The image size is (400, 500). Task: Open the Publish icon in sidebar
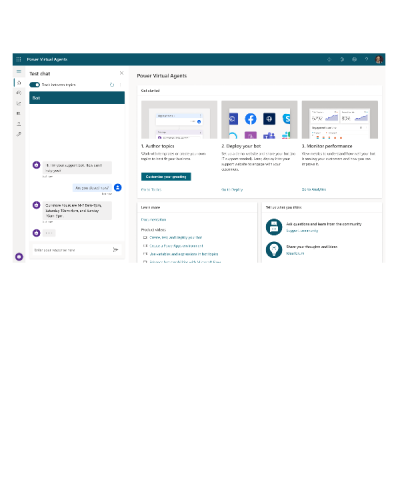[19, 124]
